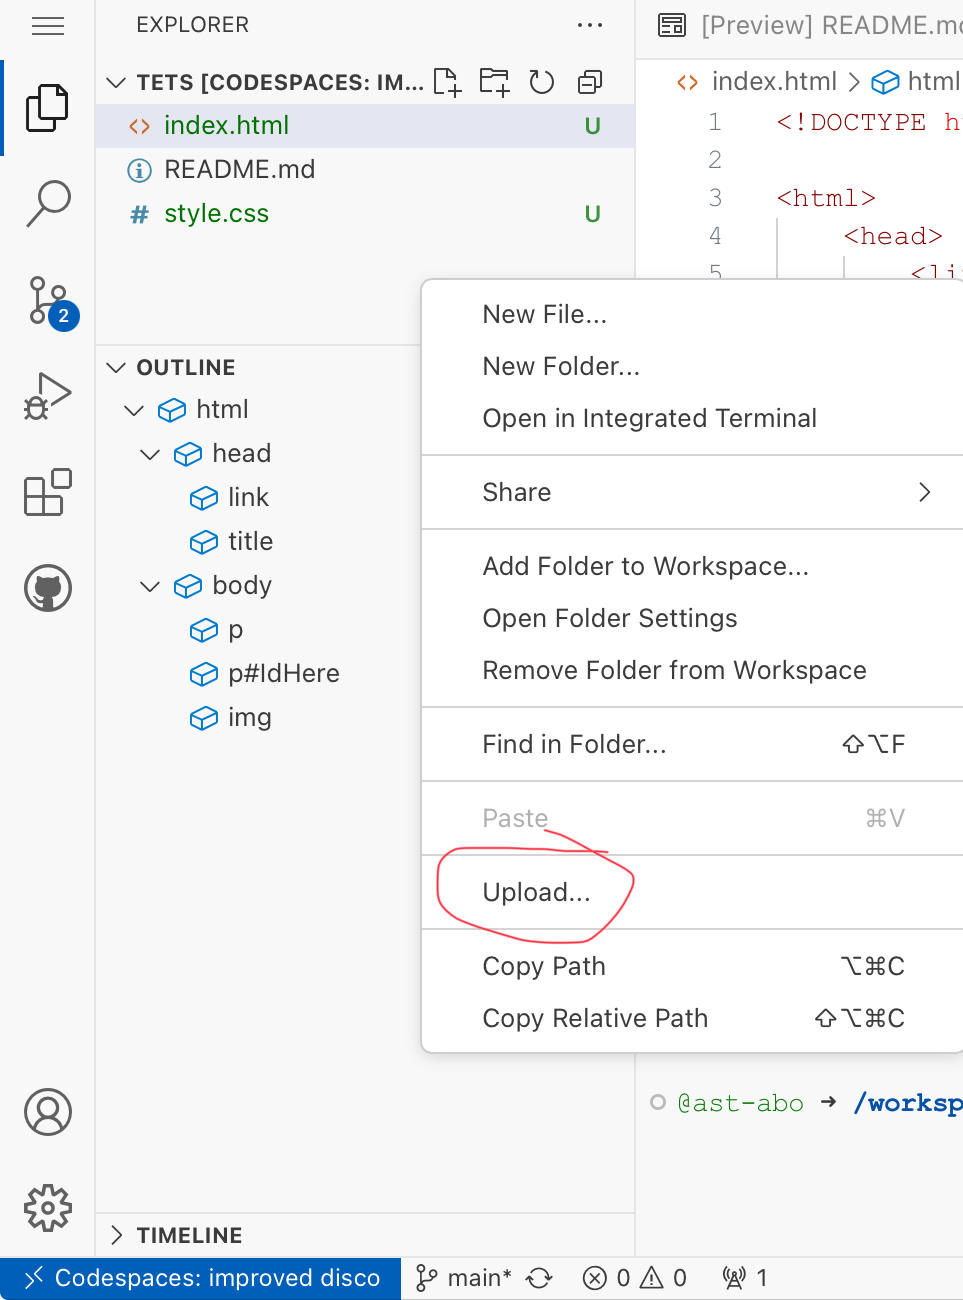Collapse the OUTLINE section
This screenshot has height=1300, width=963.
pyautogui.click(x=117, y=368)
